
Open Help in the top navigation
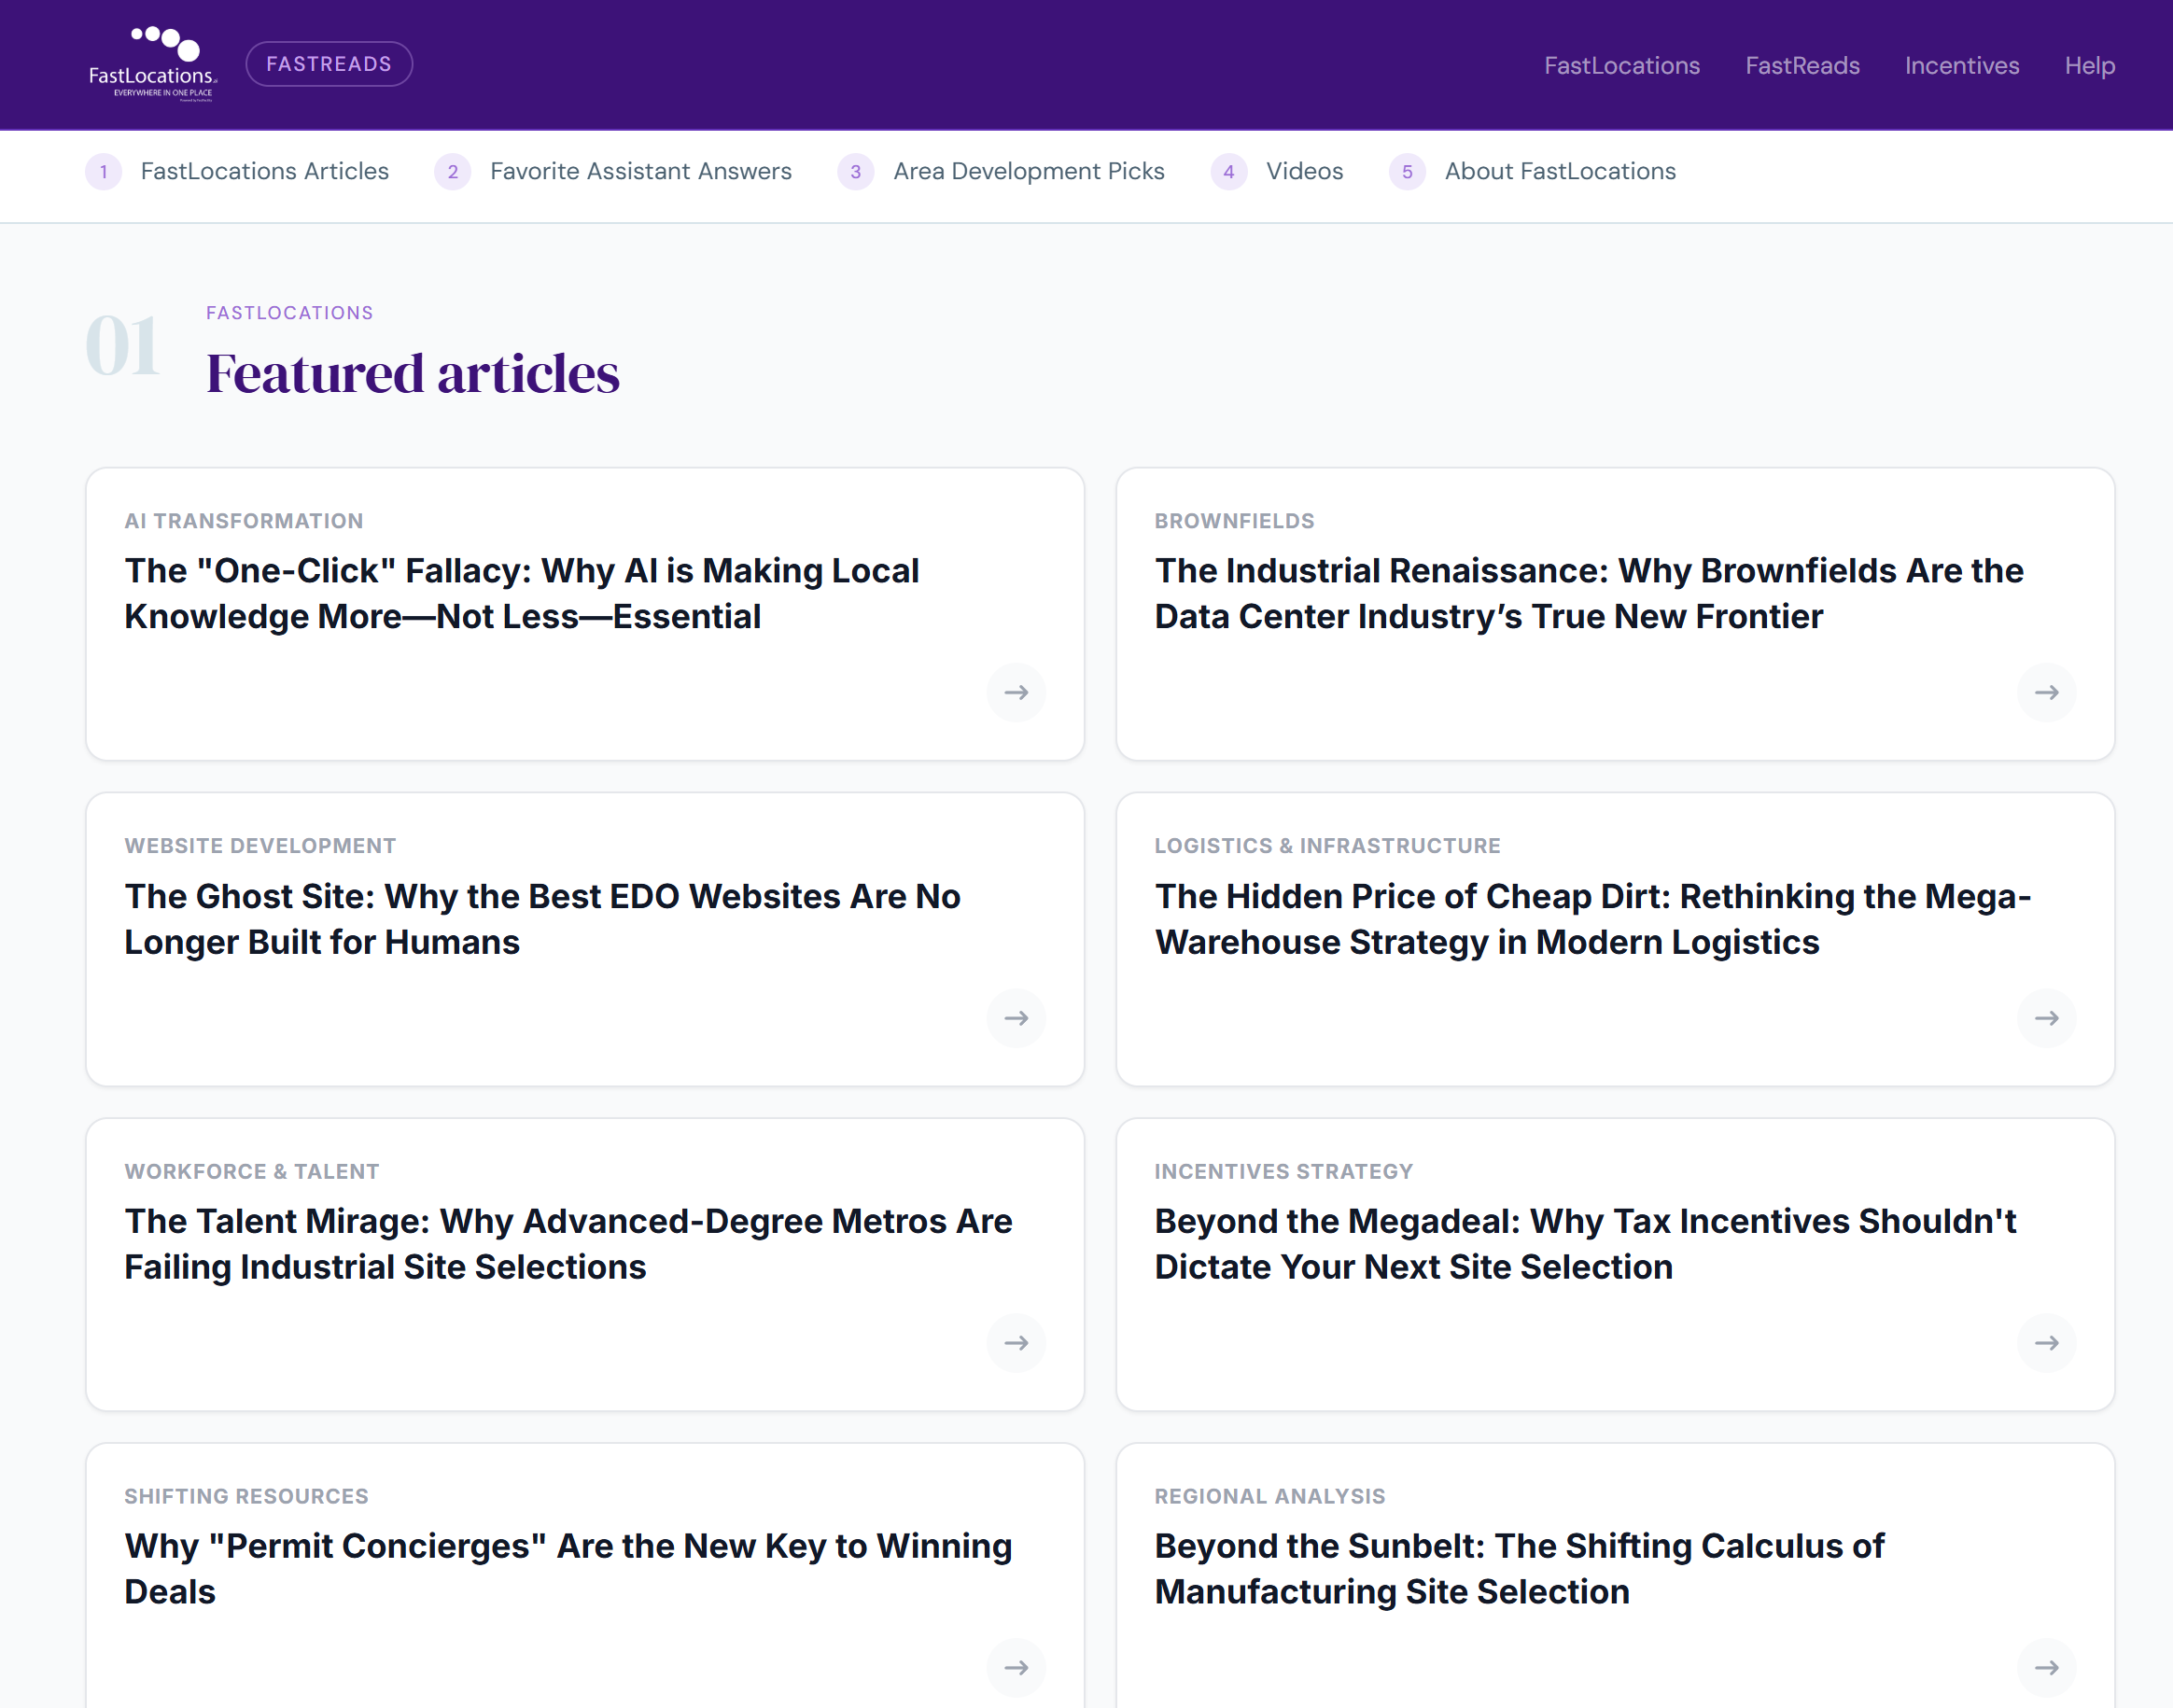(2089, 66)
